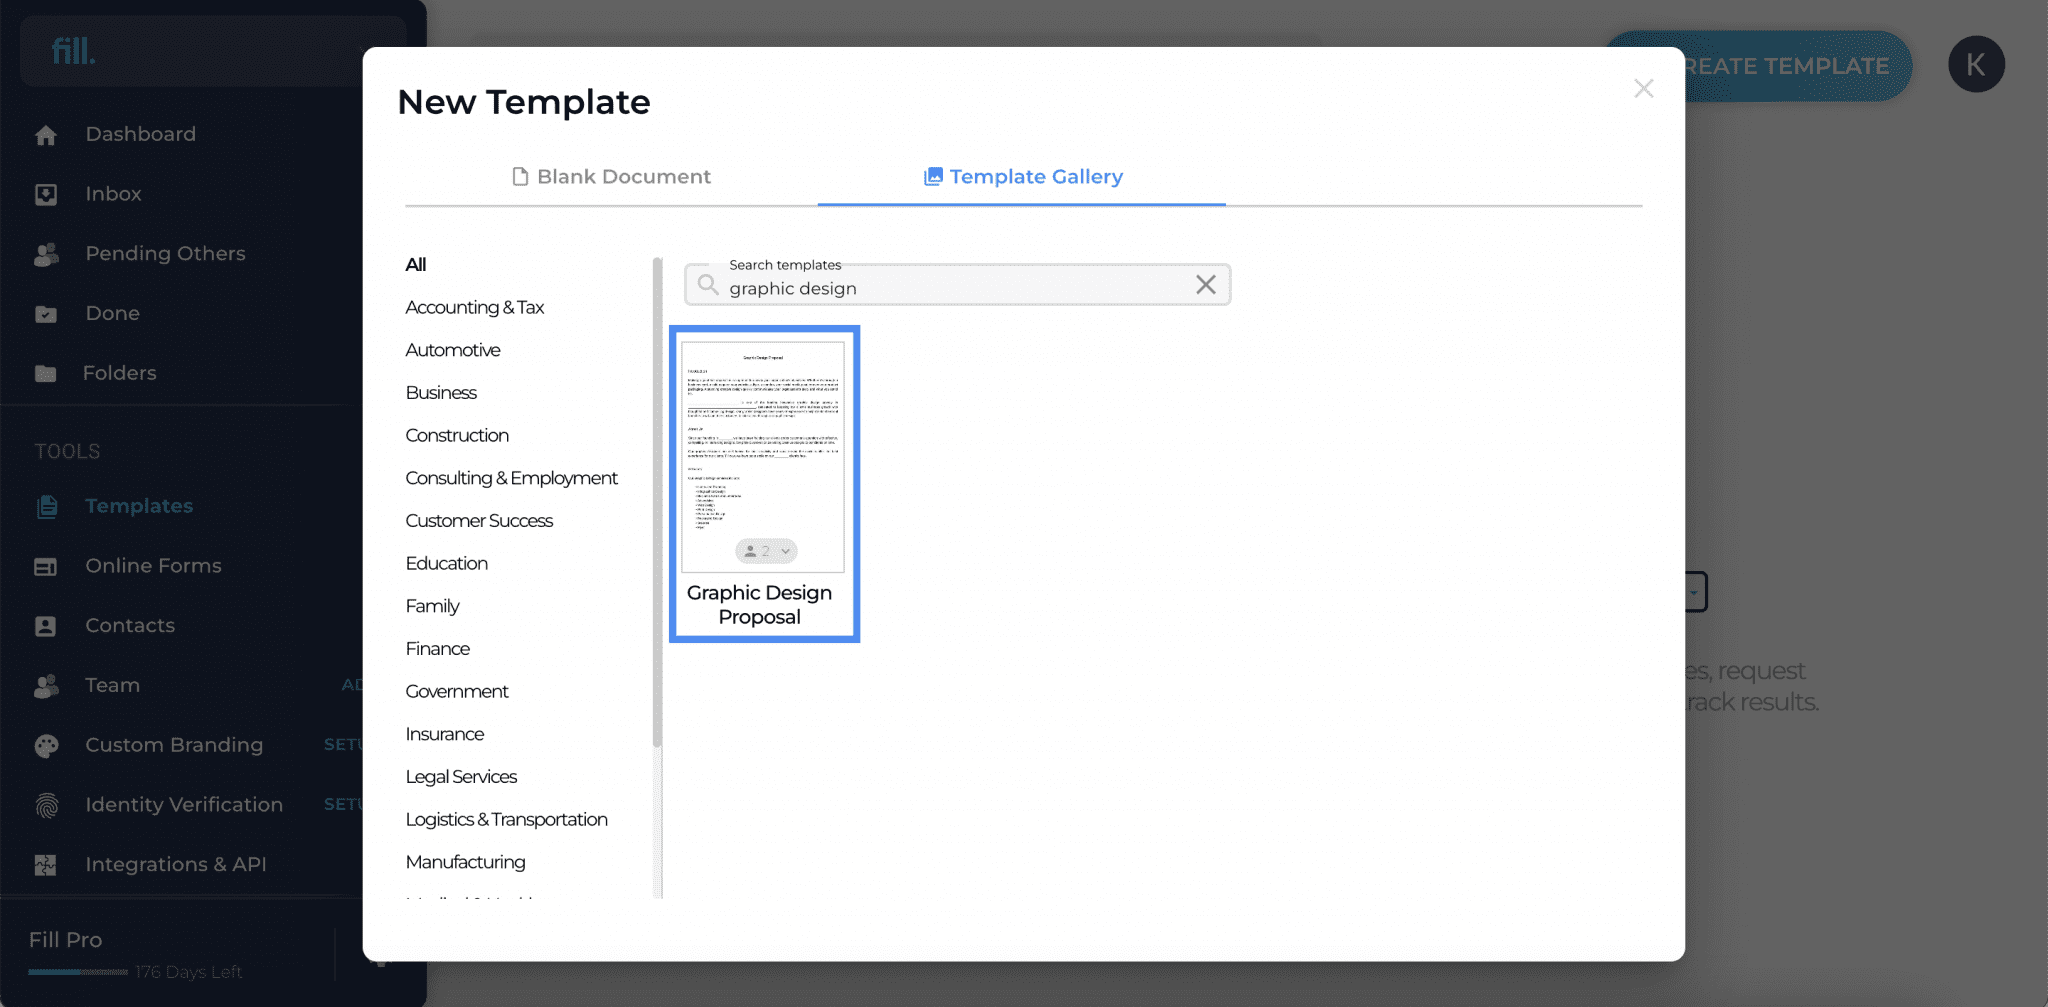
Task: Select the Pending Others icon
Action: [x=46, y=254]
